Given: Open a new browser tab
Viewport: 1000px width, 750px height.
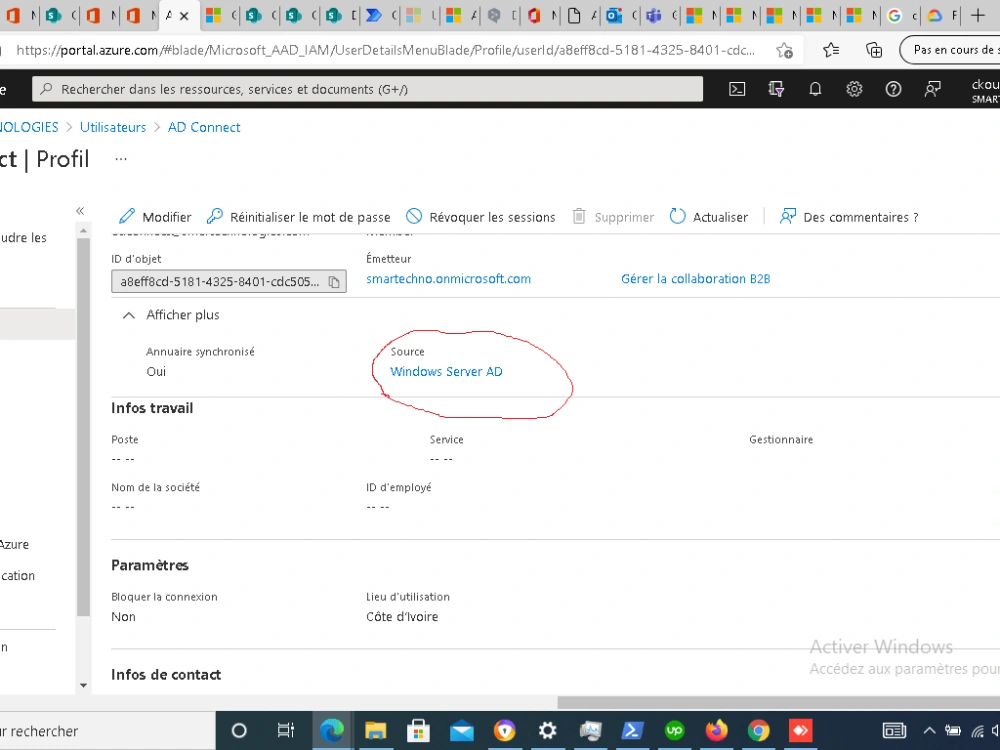Looking at the screenshot, I should point(977,15).
